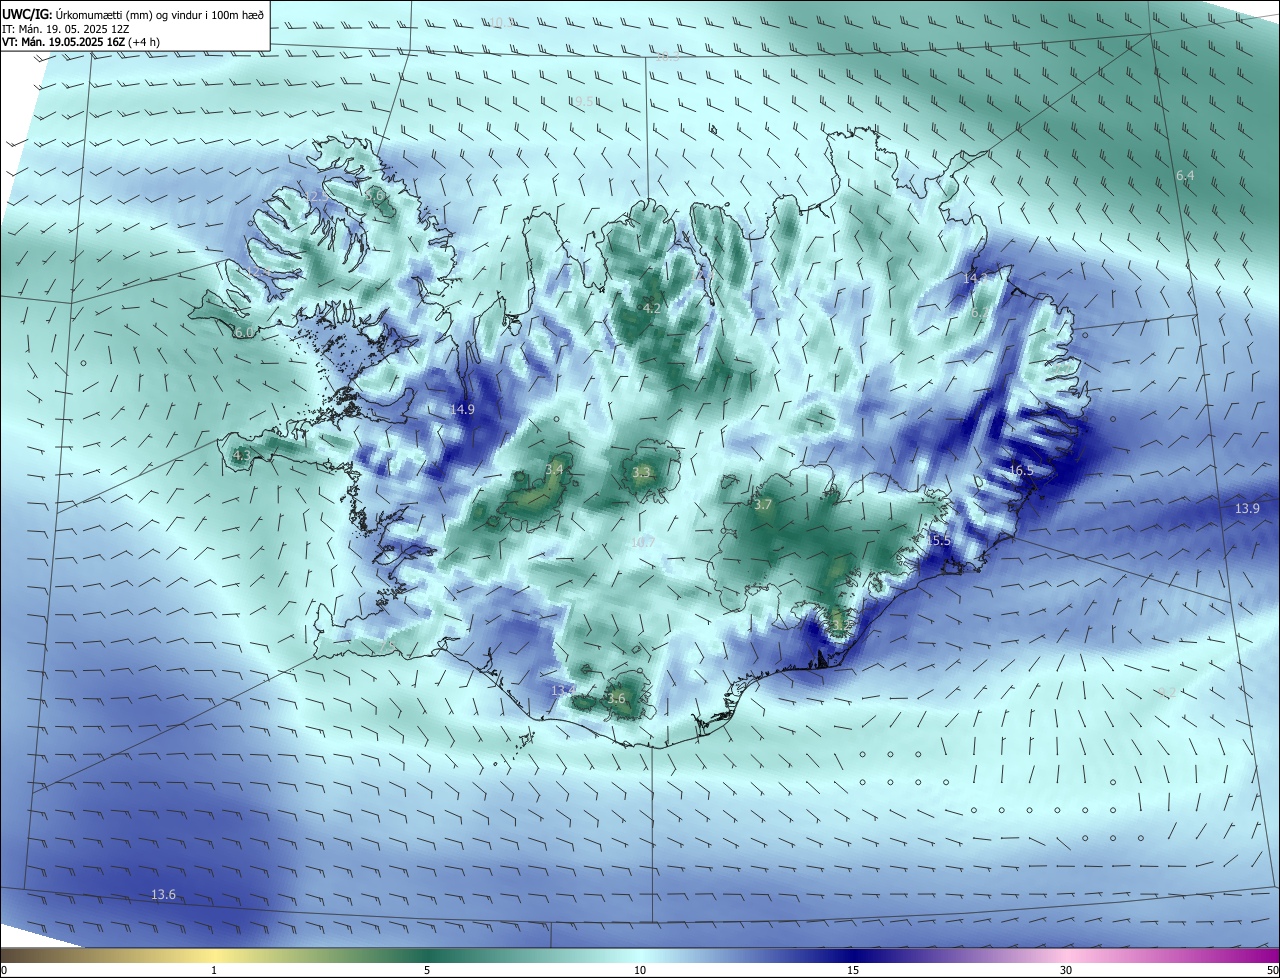Click the 13.9 value at the right edge
Screen dimensions: 1280x978
click(x=1247, y=509)
